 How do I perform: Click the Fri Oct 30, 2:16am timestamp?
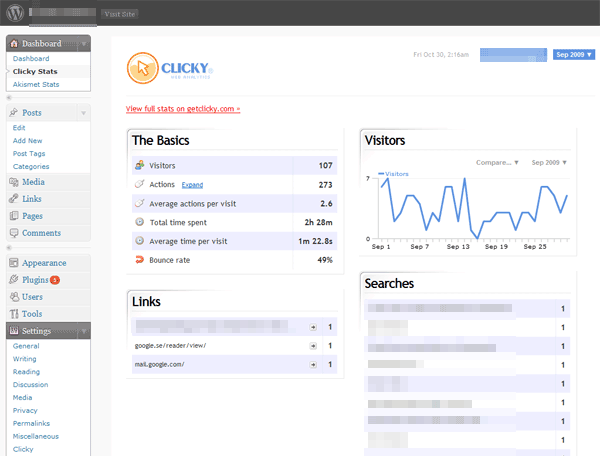point(441,55)
